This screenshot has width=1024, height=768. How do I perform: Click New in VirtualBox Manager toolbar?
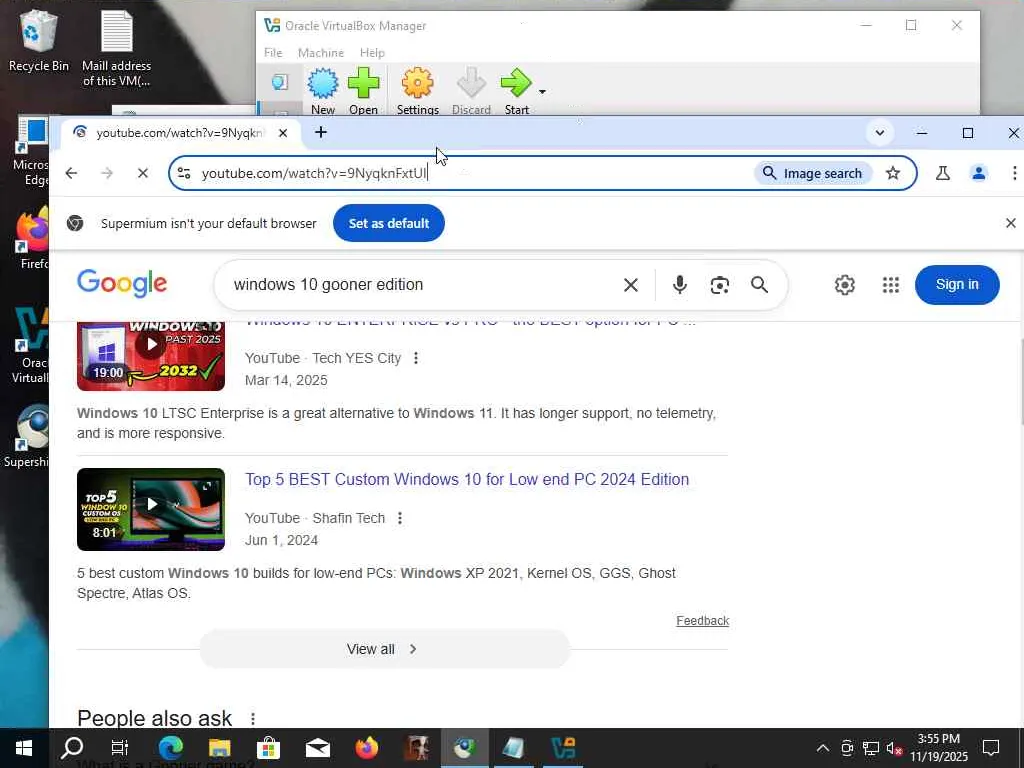[323, 92]
